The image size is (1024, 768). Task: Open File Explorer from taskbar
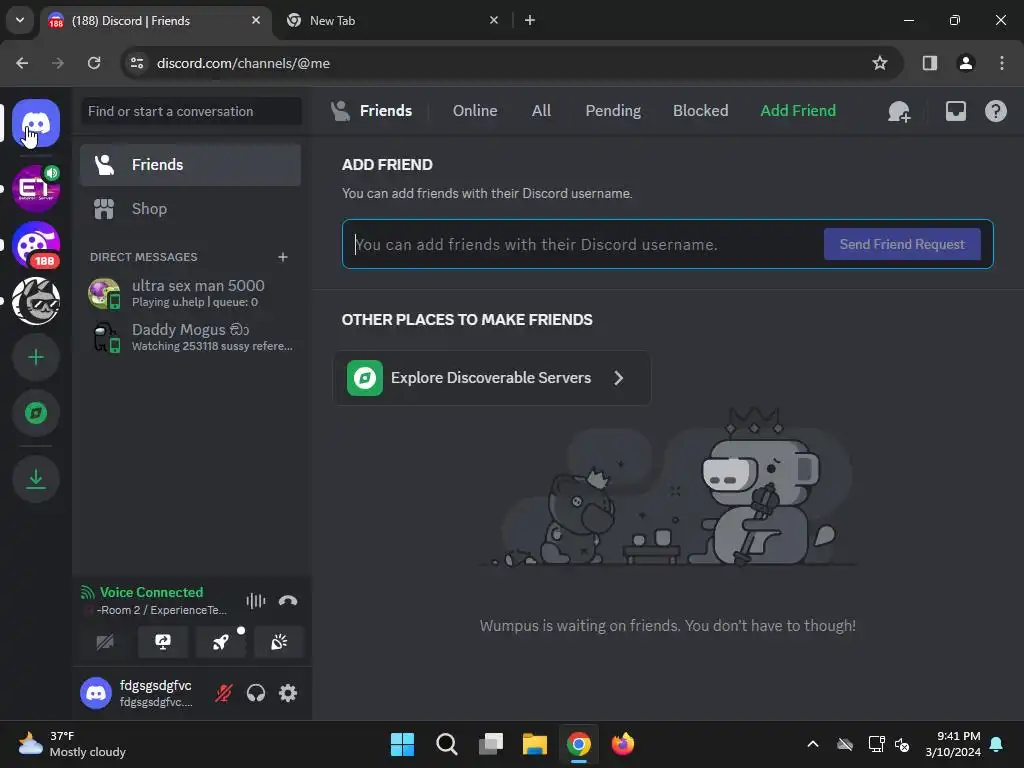[534, 744]
